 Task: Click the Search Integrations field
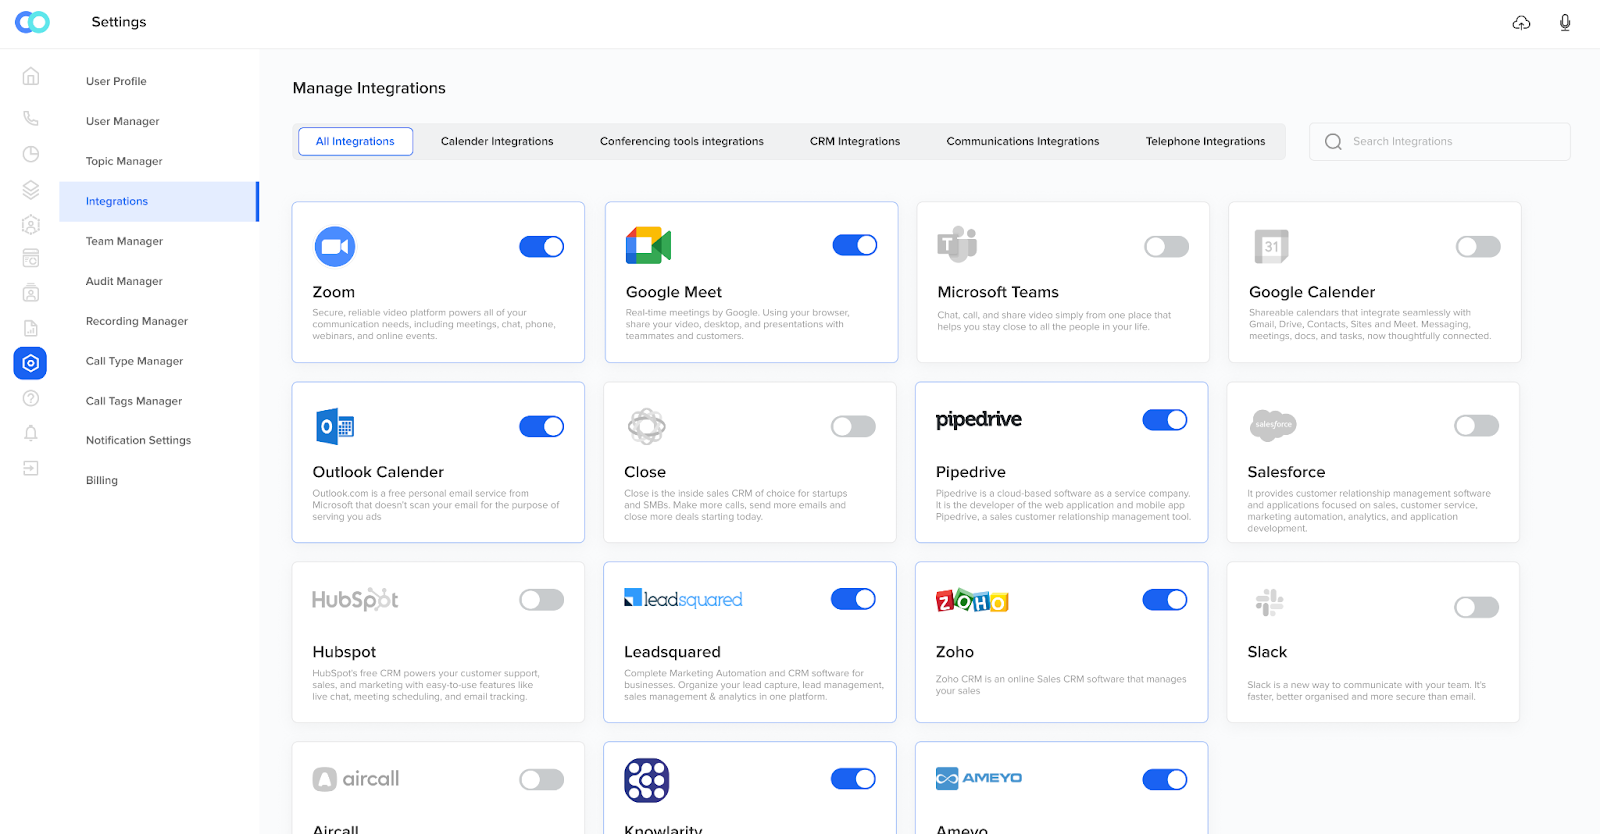point(1440,142)
